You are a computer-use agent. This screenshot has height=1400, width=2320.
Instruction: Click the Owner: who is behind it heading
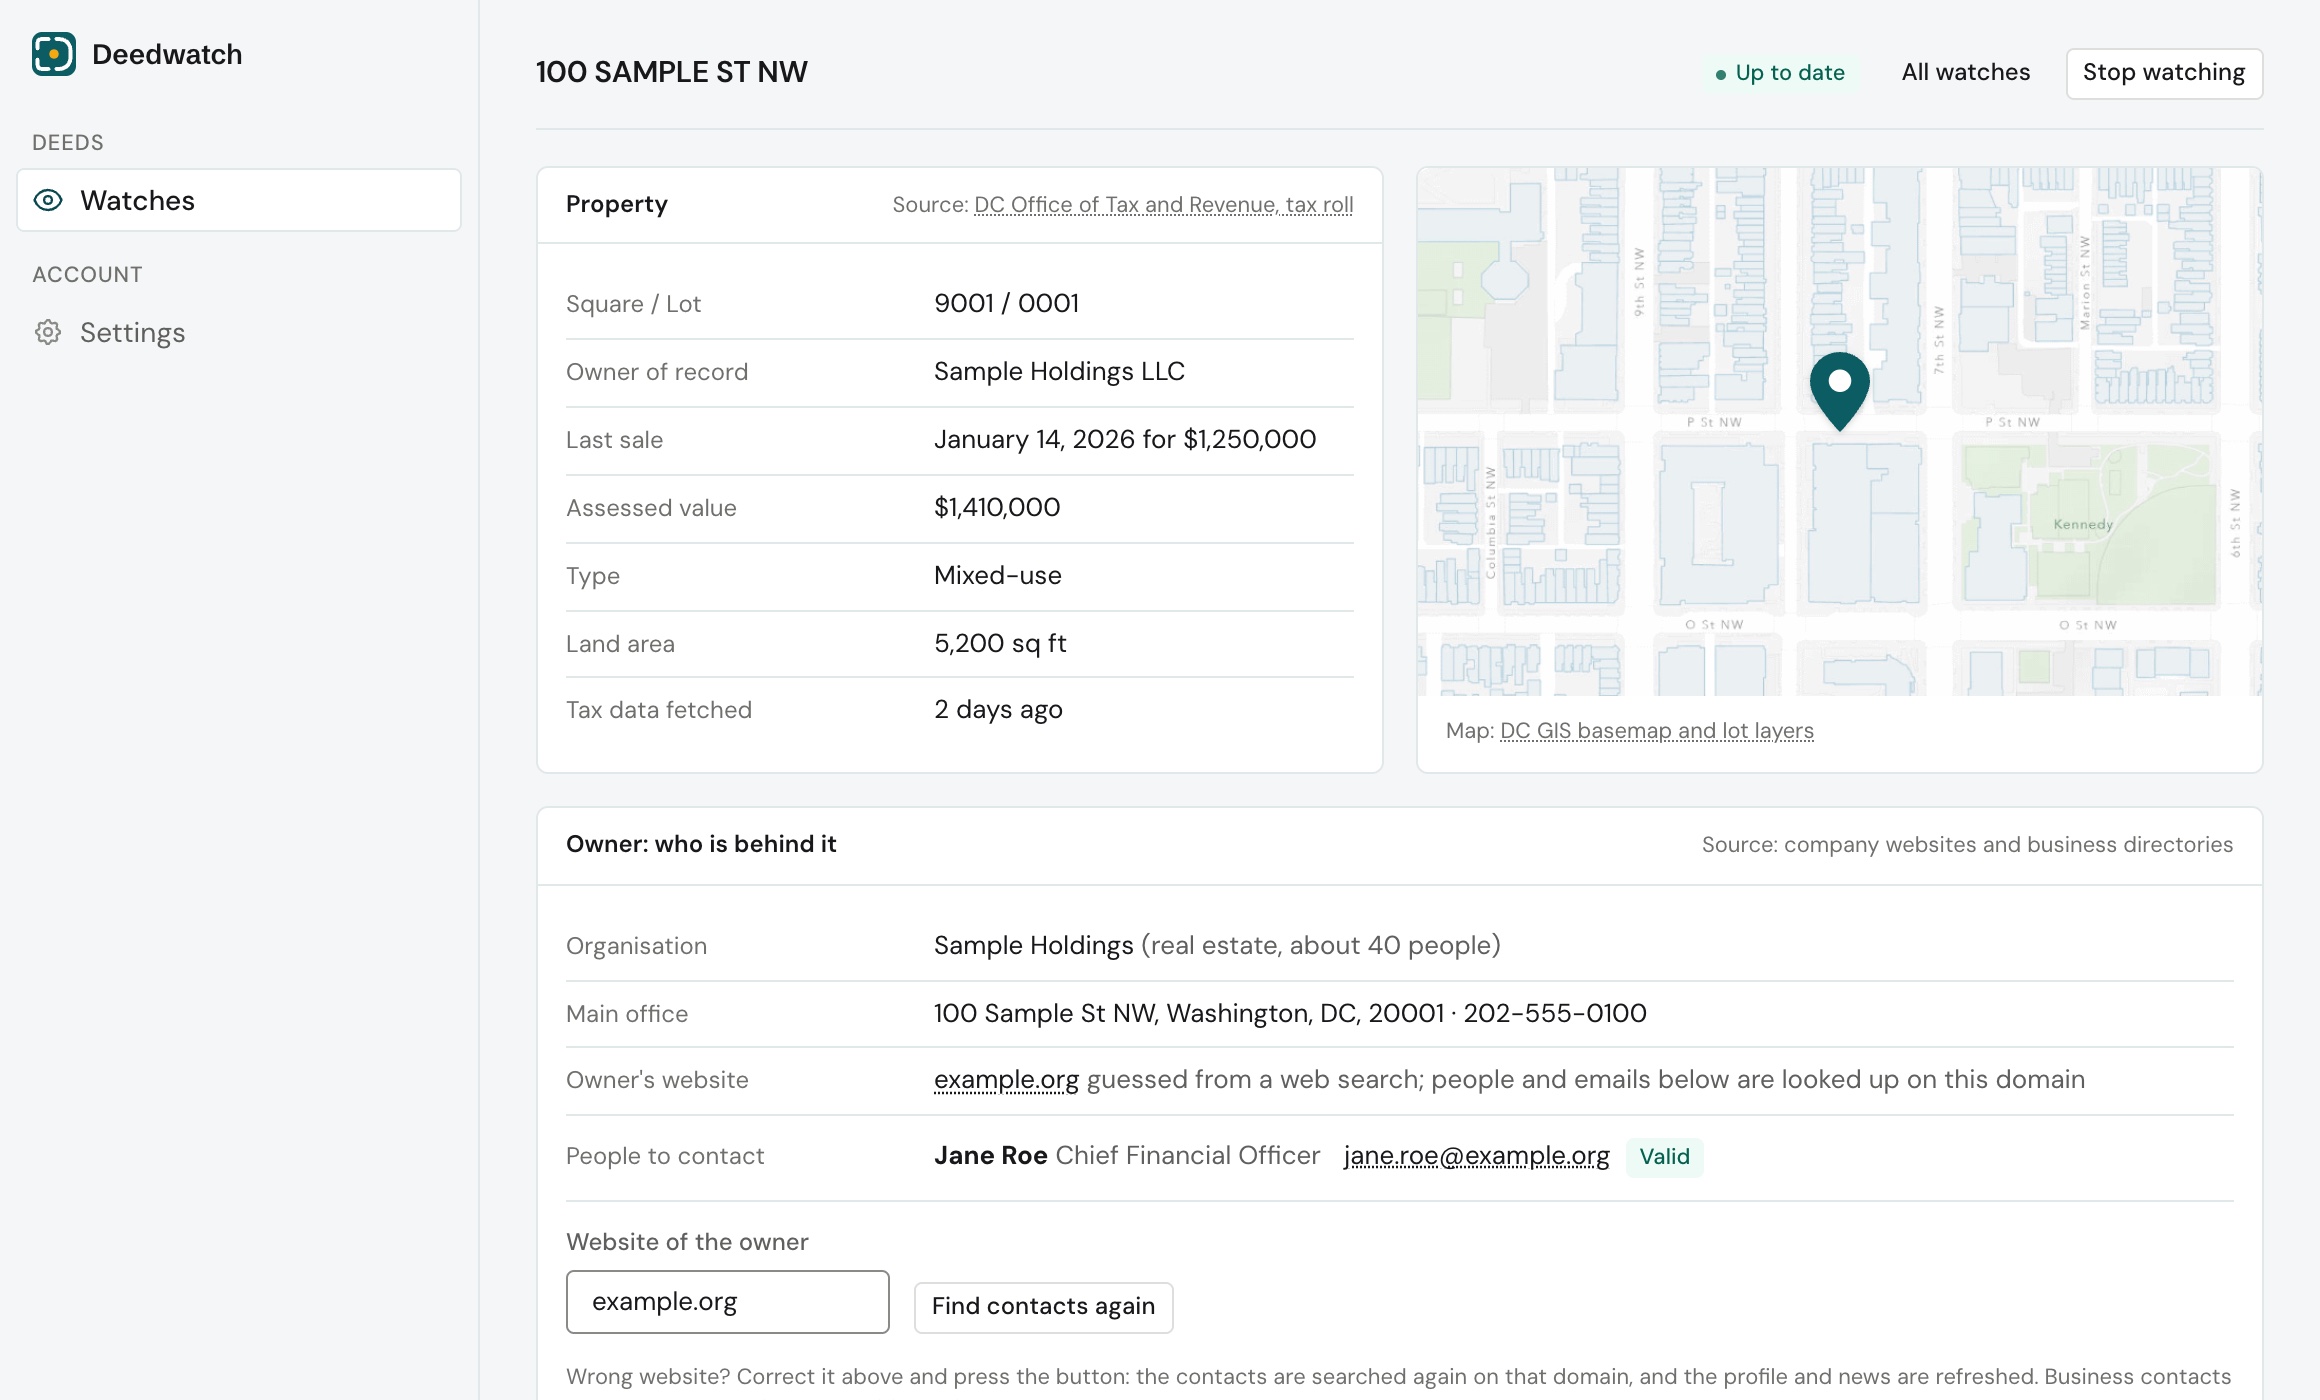pos(701,844)
